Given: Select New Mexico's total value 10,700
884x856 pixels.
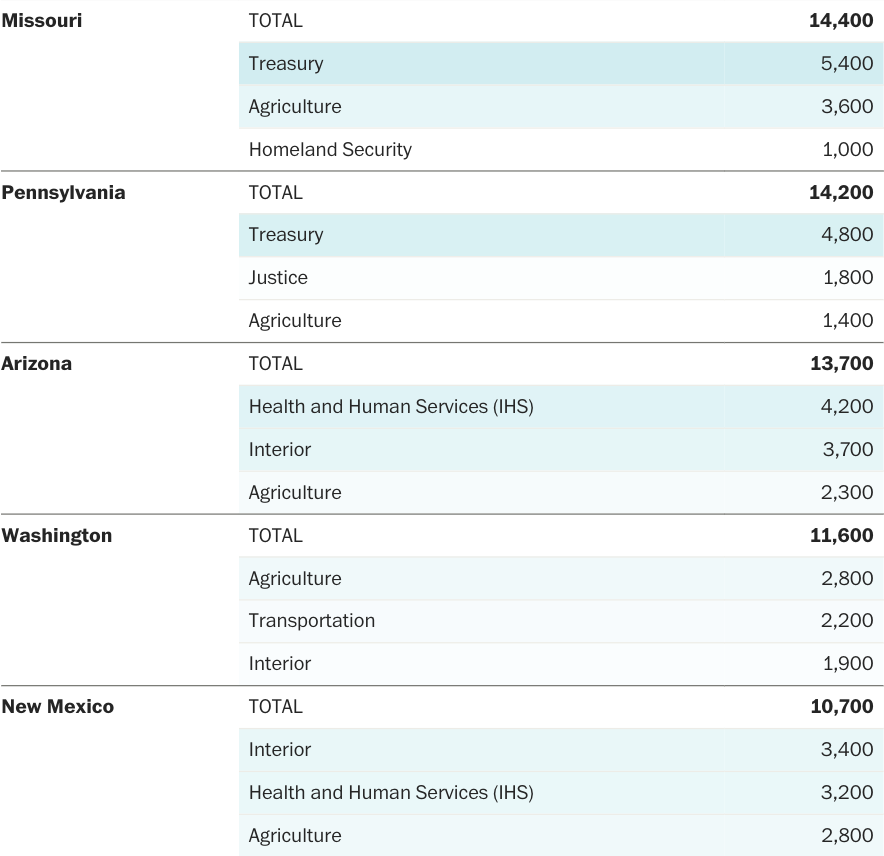Looking at the screenshot, I should coord(841,706).
